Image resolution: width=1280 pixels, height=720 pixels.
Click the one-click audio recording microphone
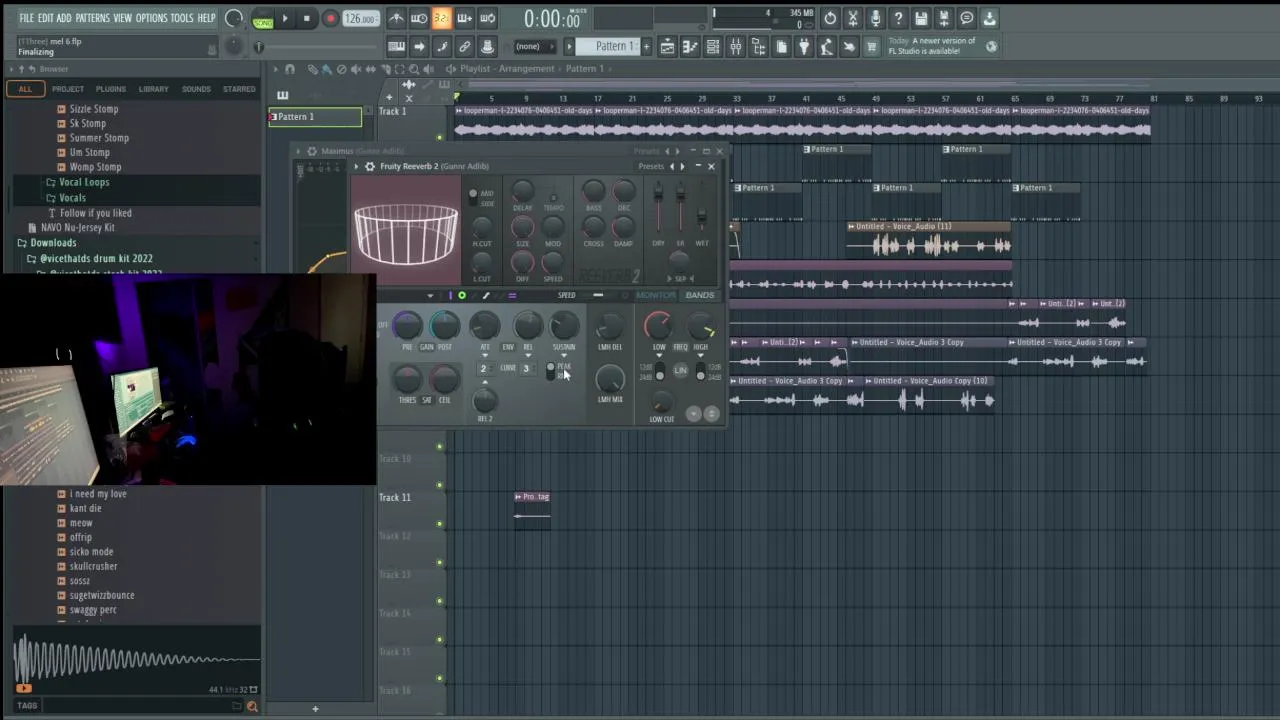click(875, 18)
